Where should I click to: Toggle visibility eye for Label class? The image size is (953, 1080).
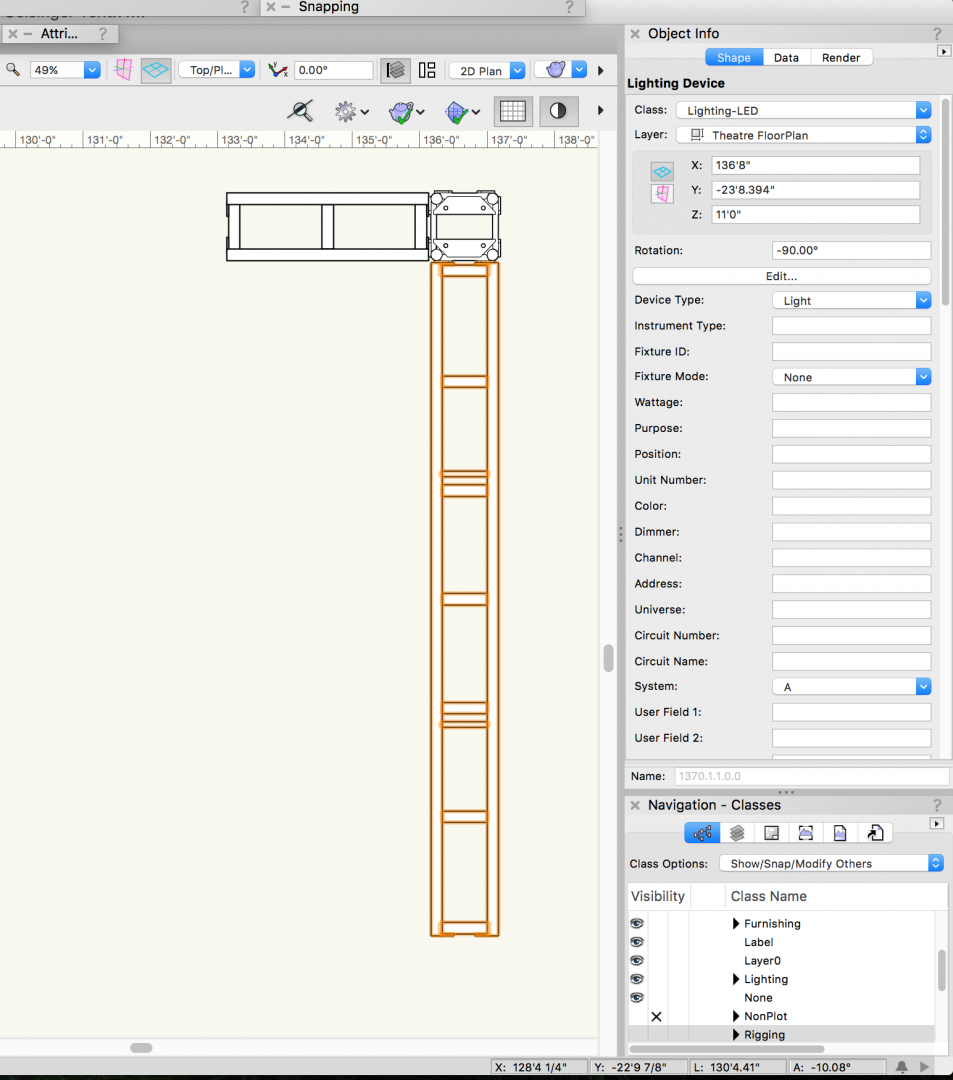tap(637, 942)
